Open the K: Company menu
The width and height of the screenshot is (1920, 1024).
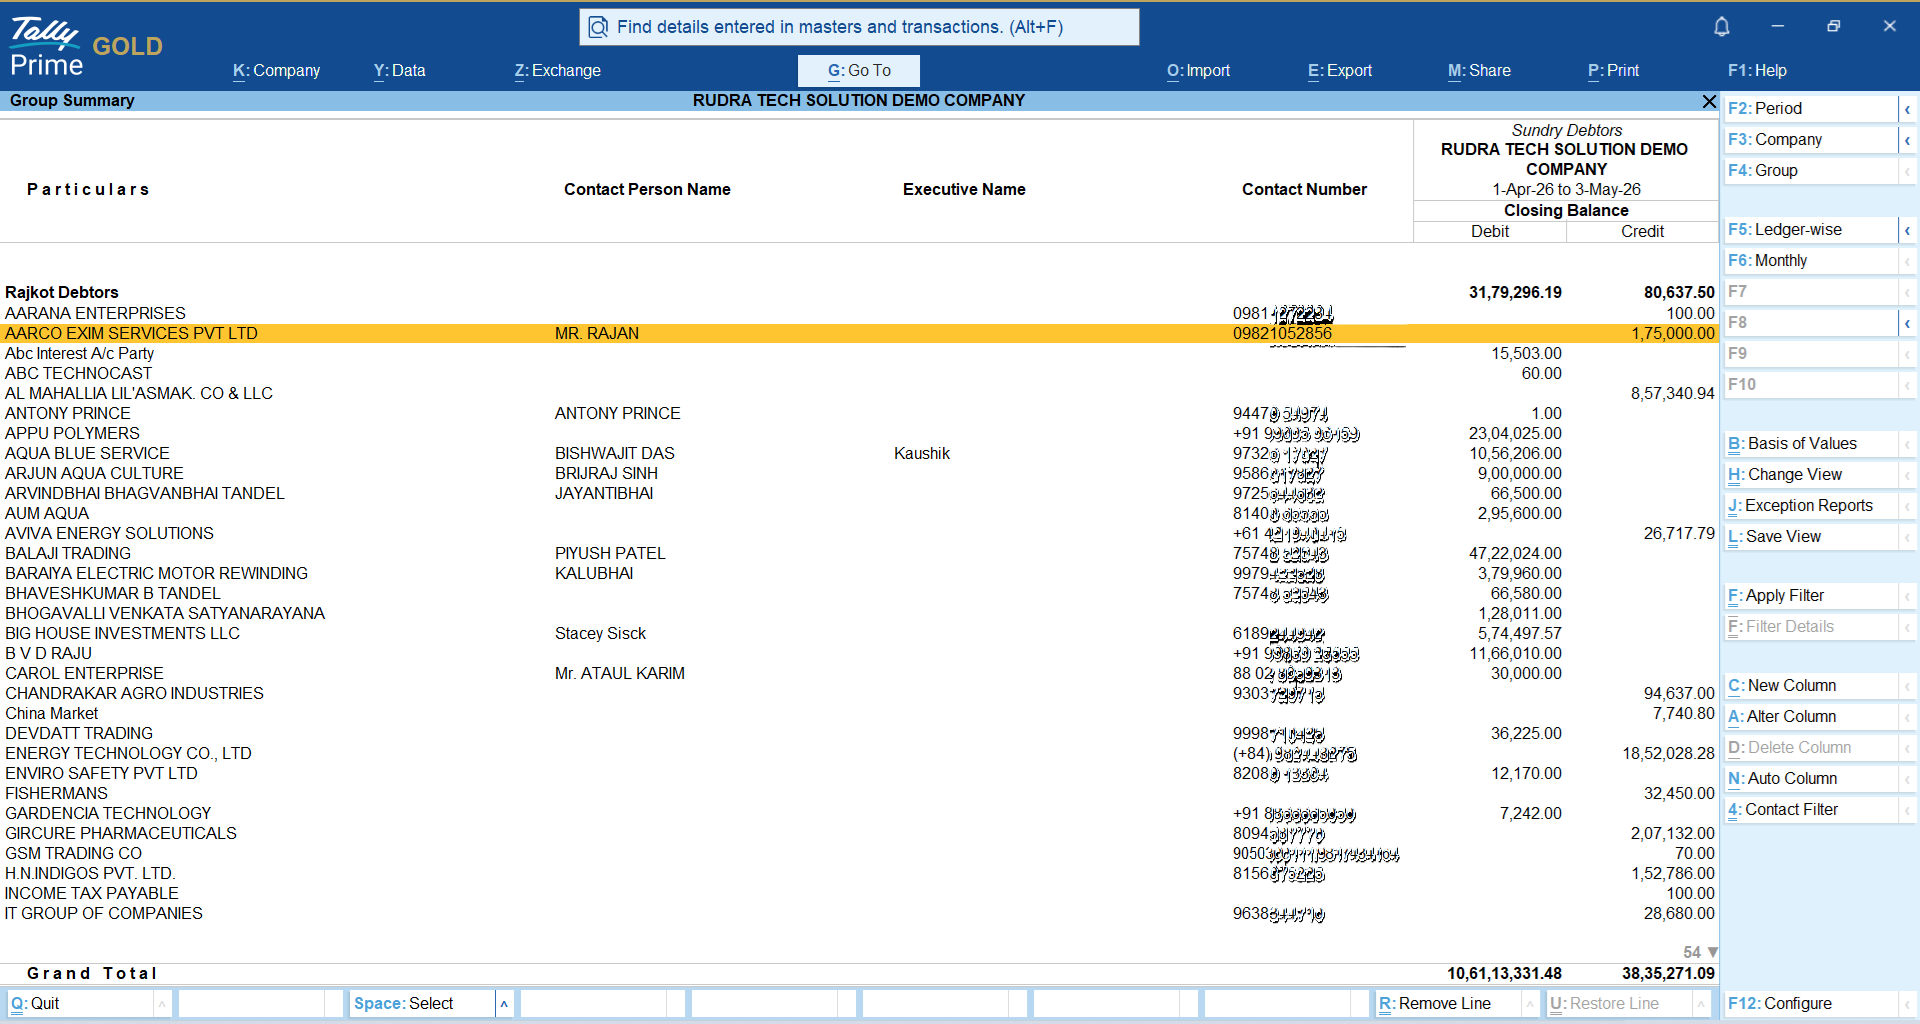276,71
